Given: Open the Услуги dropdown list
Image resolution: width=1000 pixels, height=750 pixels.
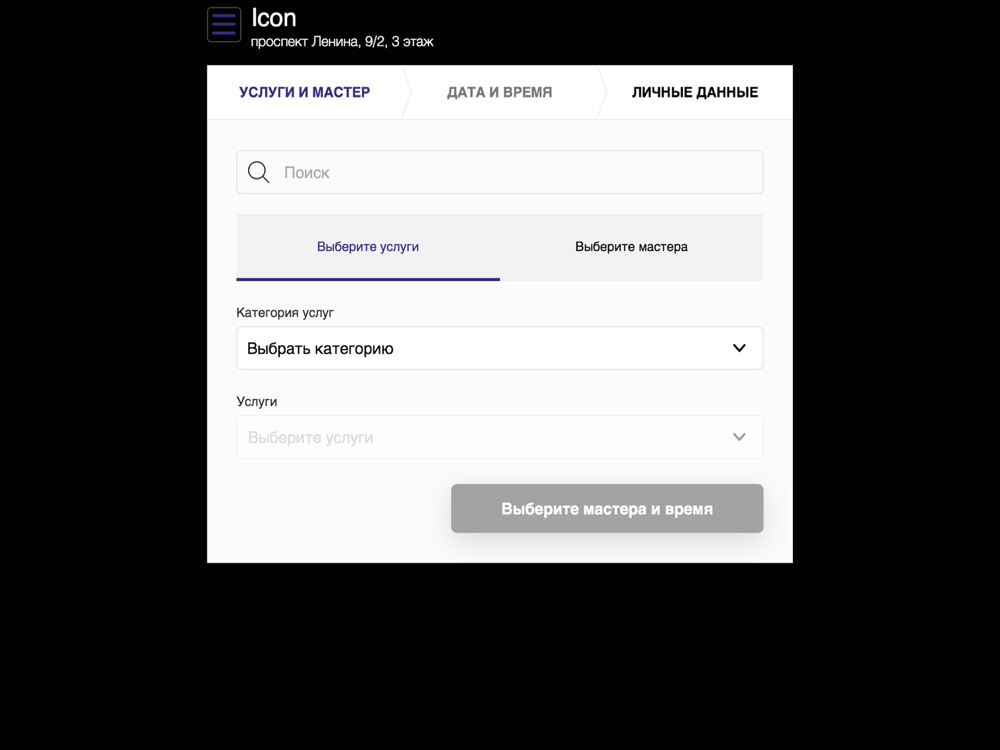Looking at the screenshot, I should [499, 437].
